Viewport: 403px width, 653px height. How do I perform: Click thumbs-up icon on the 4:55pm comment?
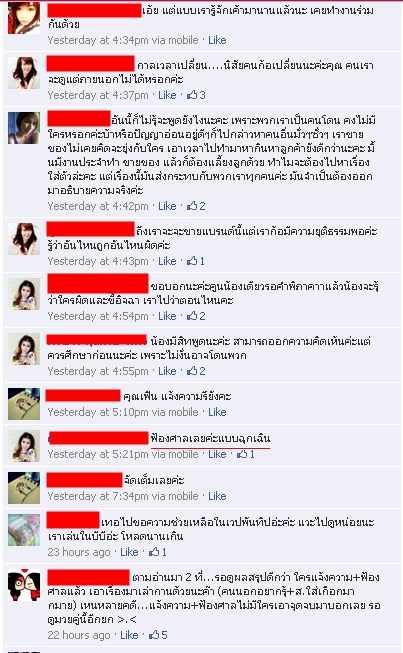(x=192, y=371)
